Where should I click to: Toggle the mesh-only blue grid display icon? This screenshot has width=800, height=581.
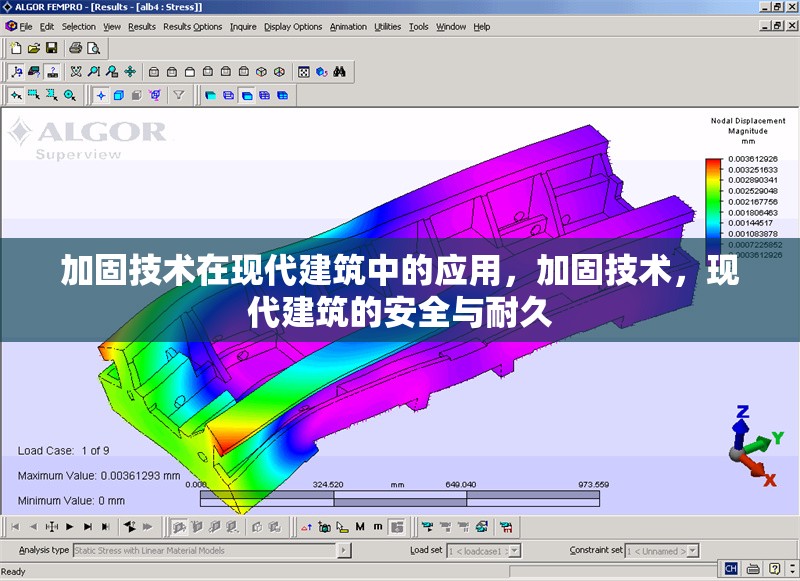(264, 95)
